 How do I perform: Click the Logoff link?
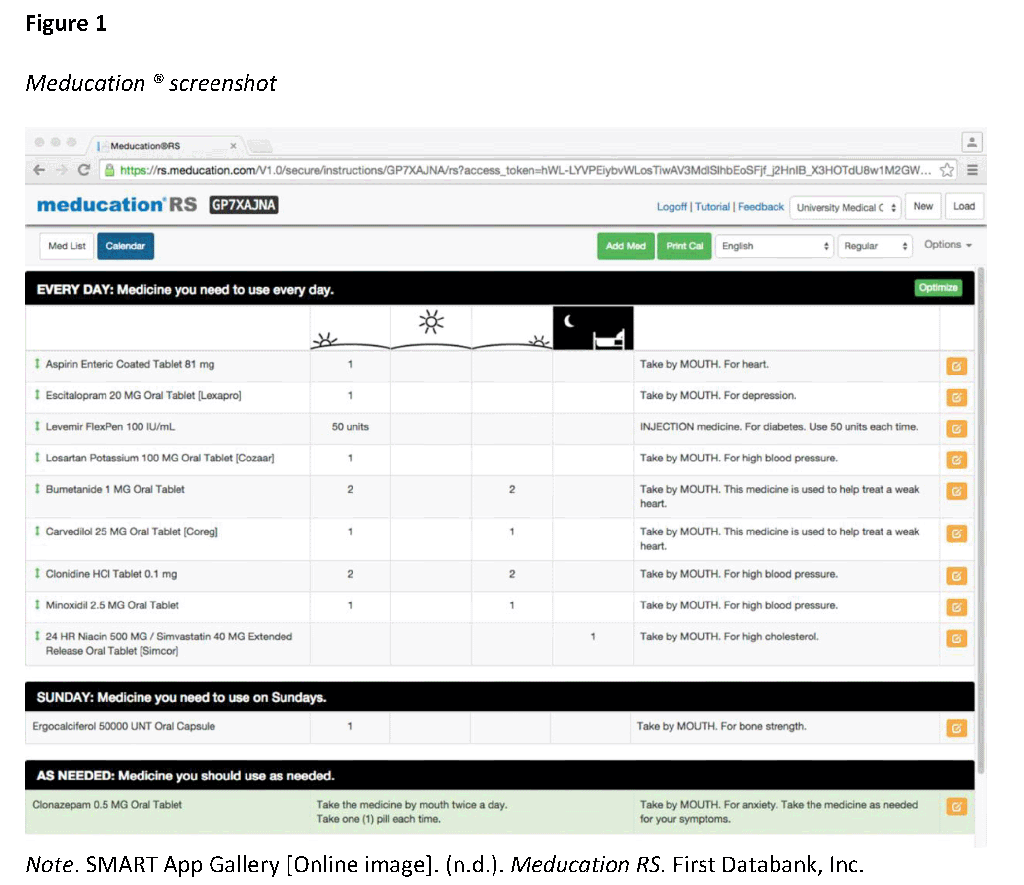coord(671,207)
